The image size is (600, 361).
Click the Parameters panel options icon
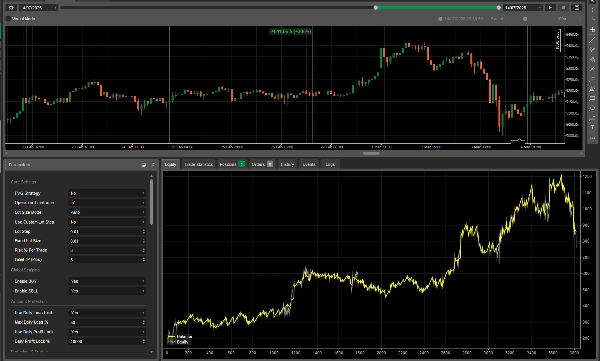153,165
